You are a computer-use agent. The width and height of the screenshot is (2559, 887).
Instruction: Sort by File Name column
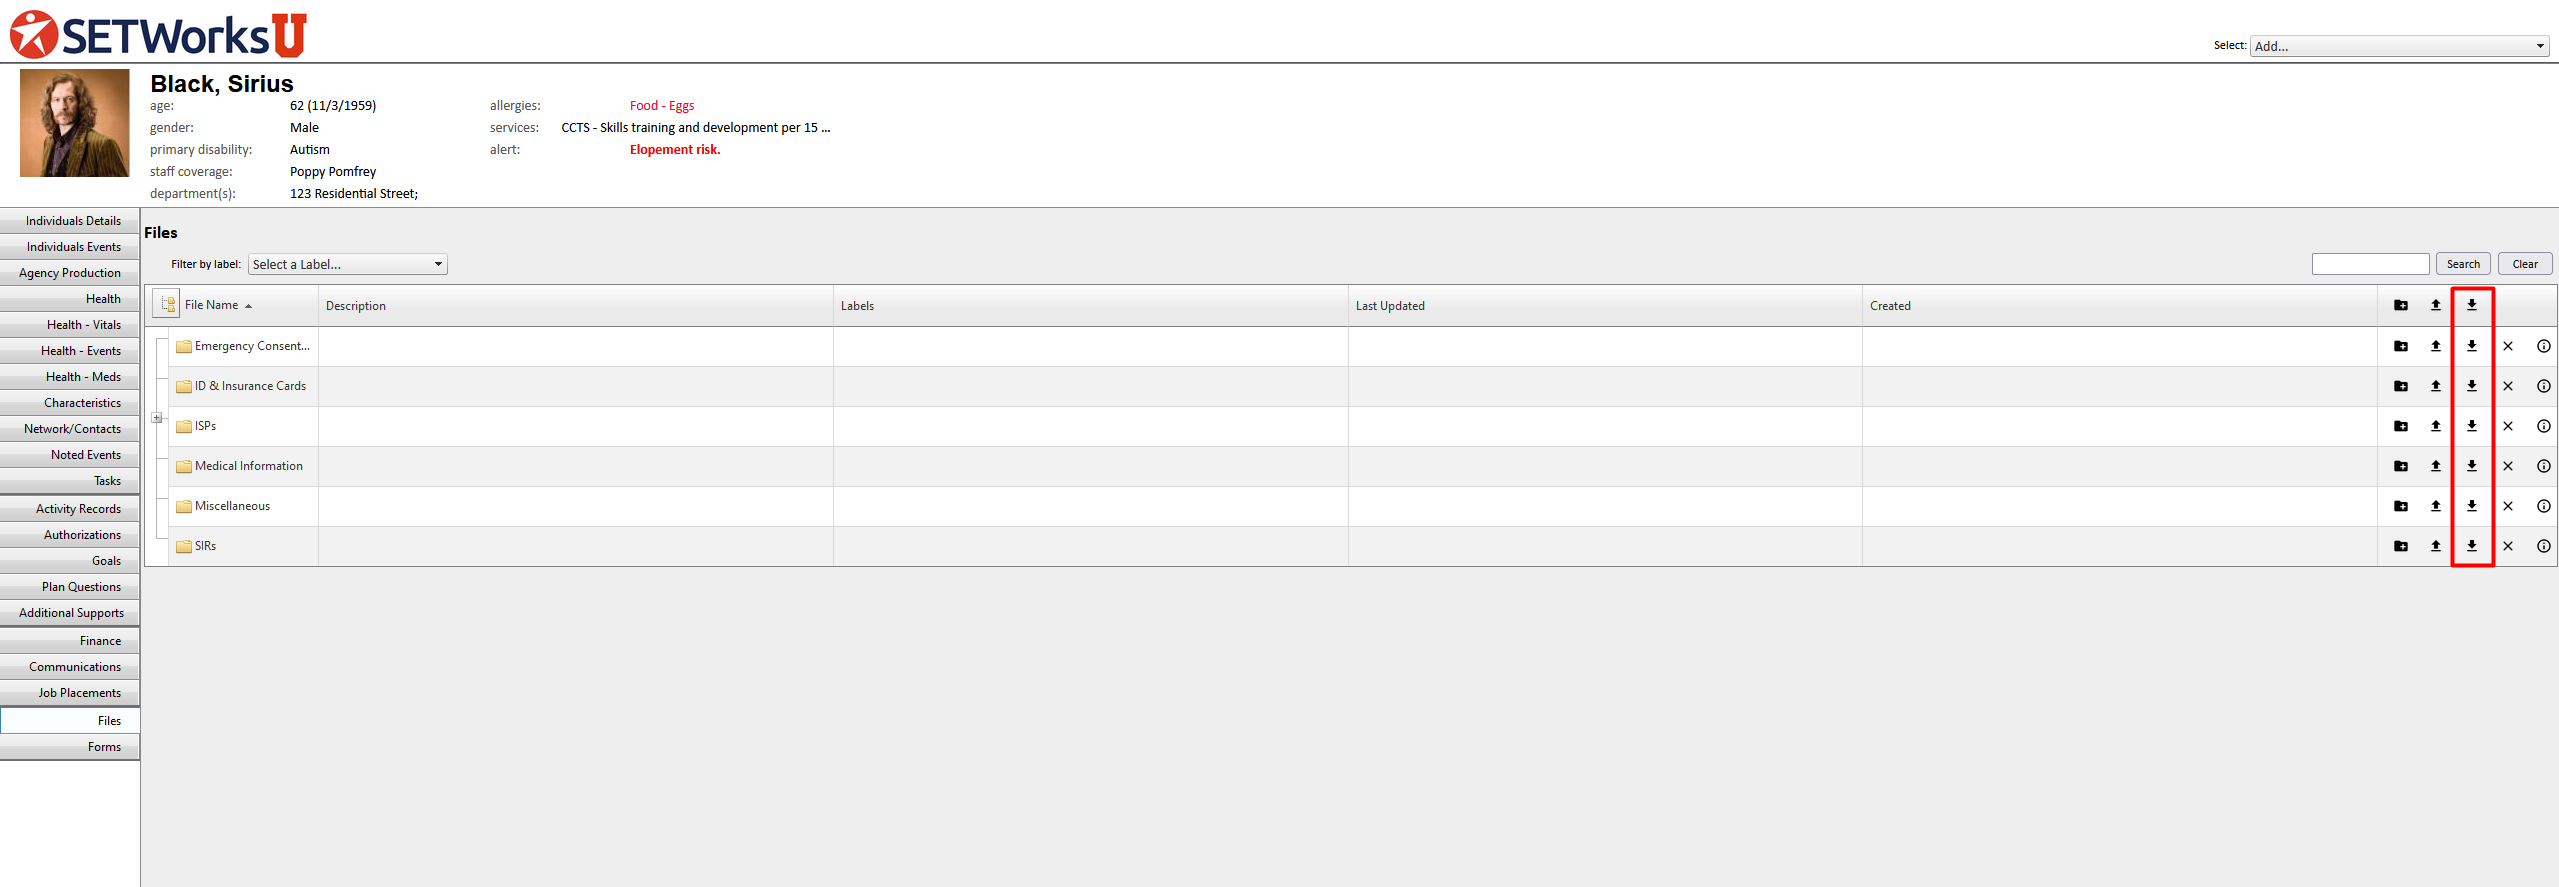[211, 305]
